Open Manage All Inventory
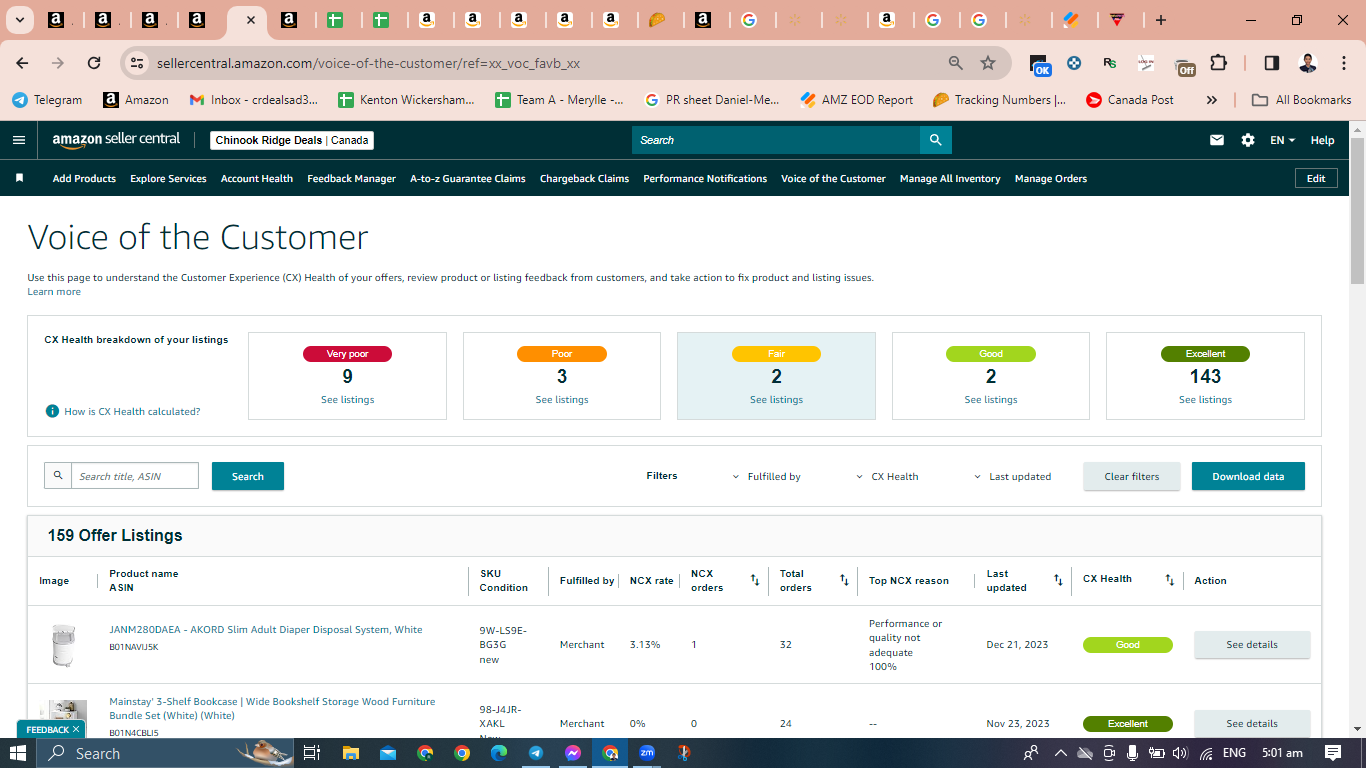Screen dimensions: 1366x768 tap(950, 179)
